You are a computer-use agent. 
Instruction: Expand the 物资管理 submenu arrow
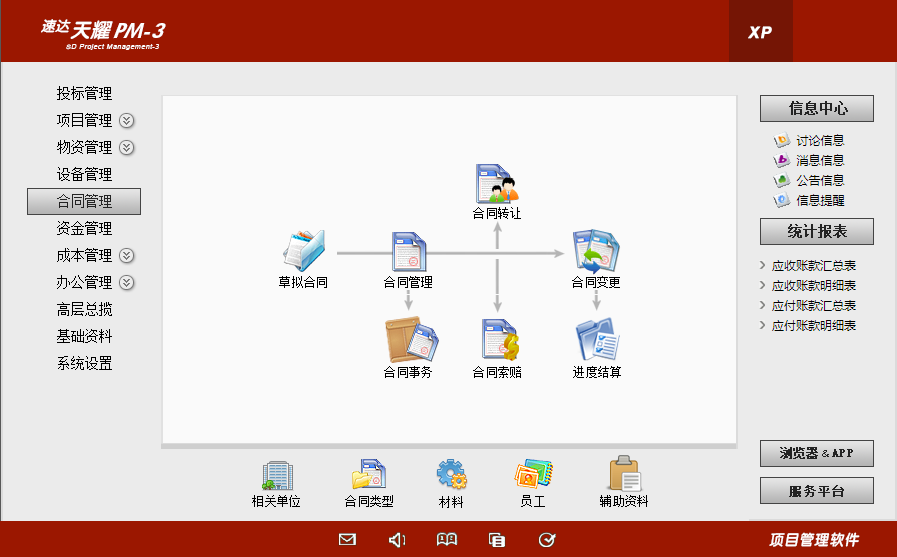point(127,148)
